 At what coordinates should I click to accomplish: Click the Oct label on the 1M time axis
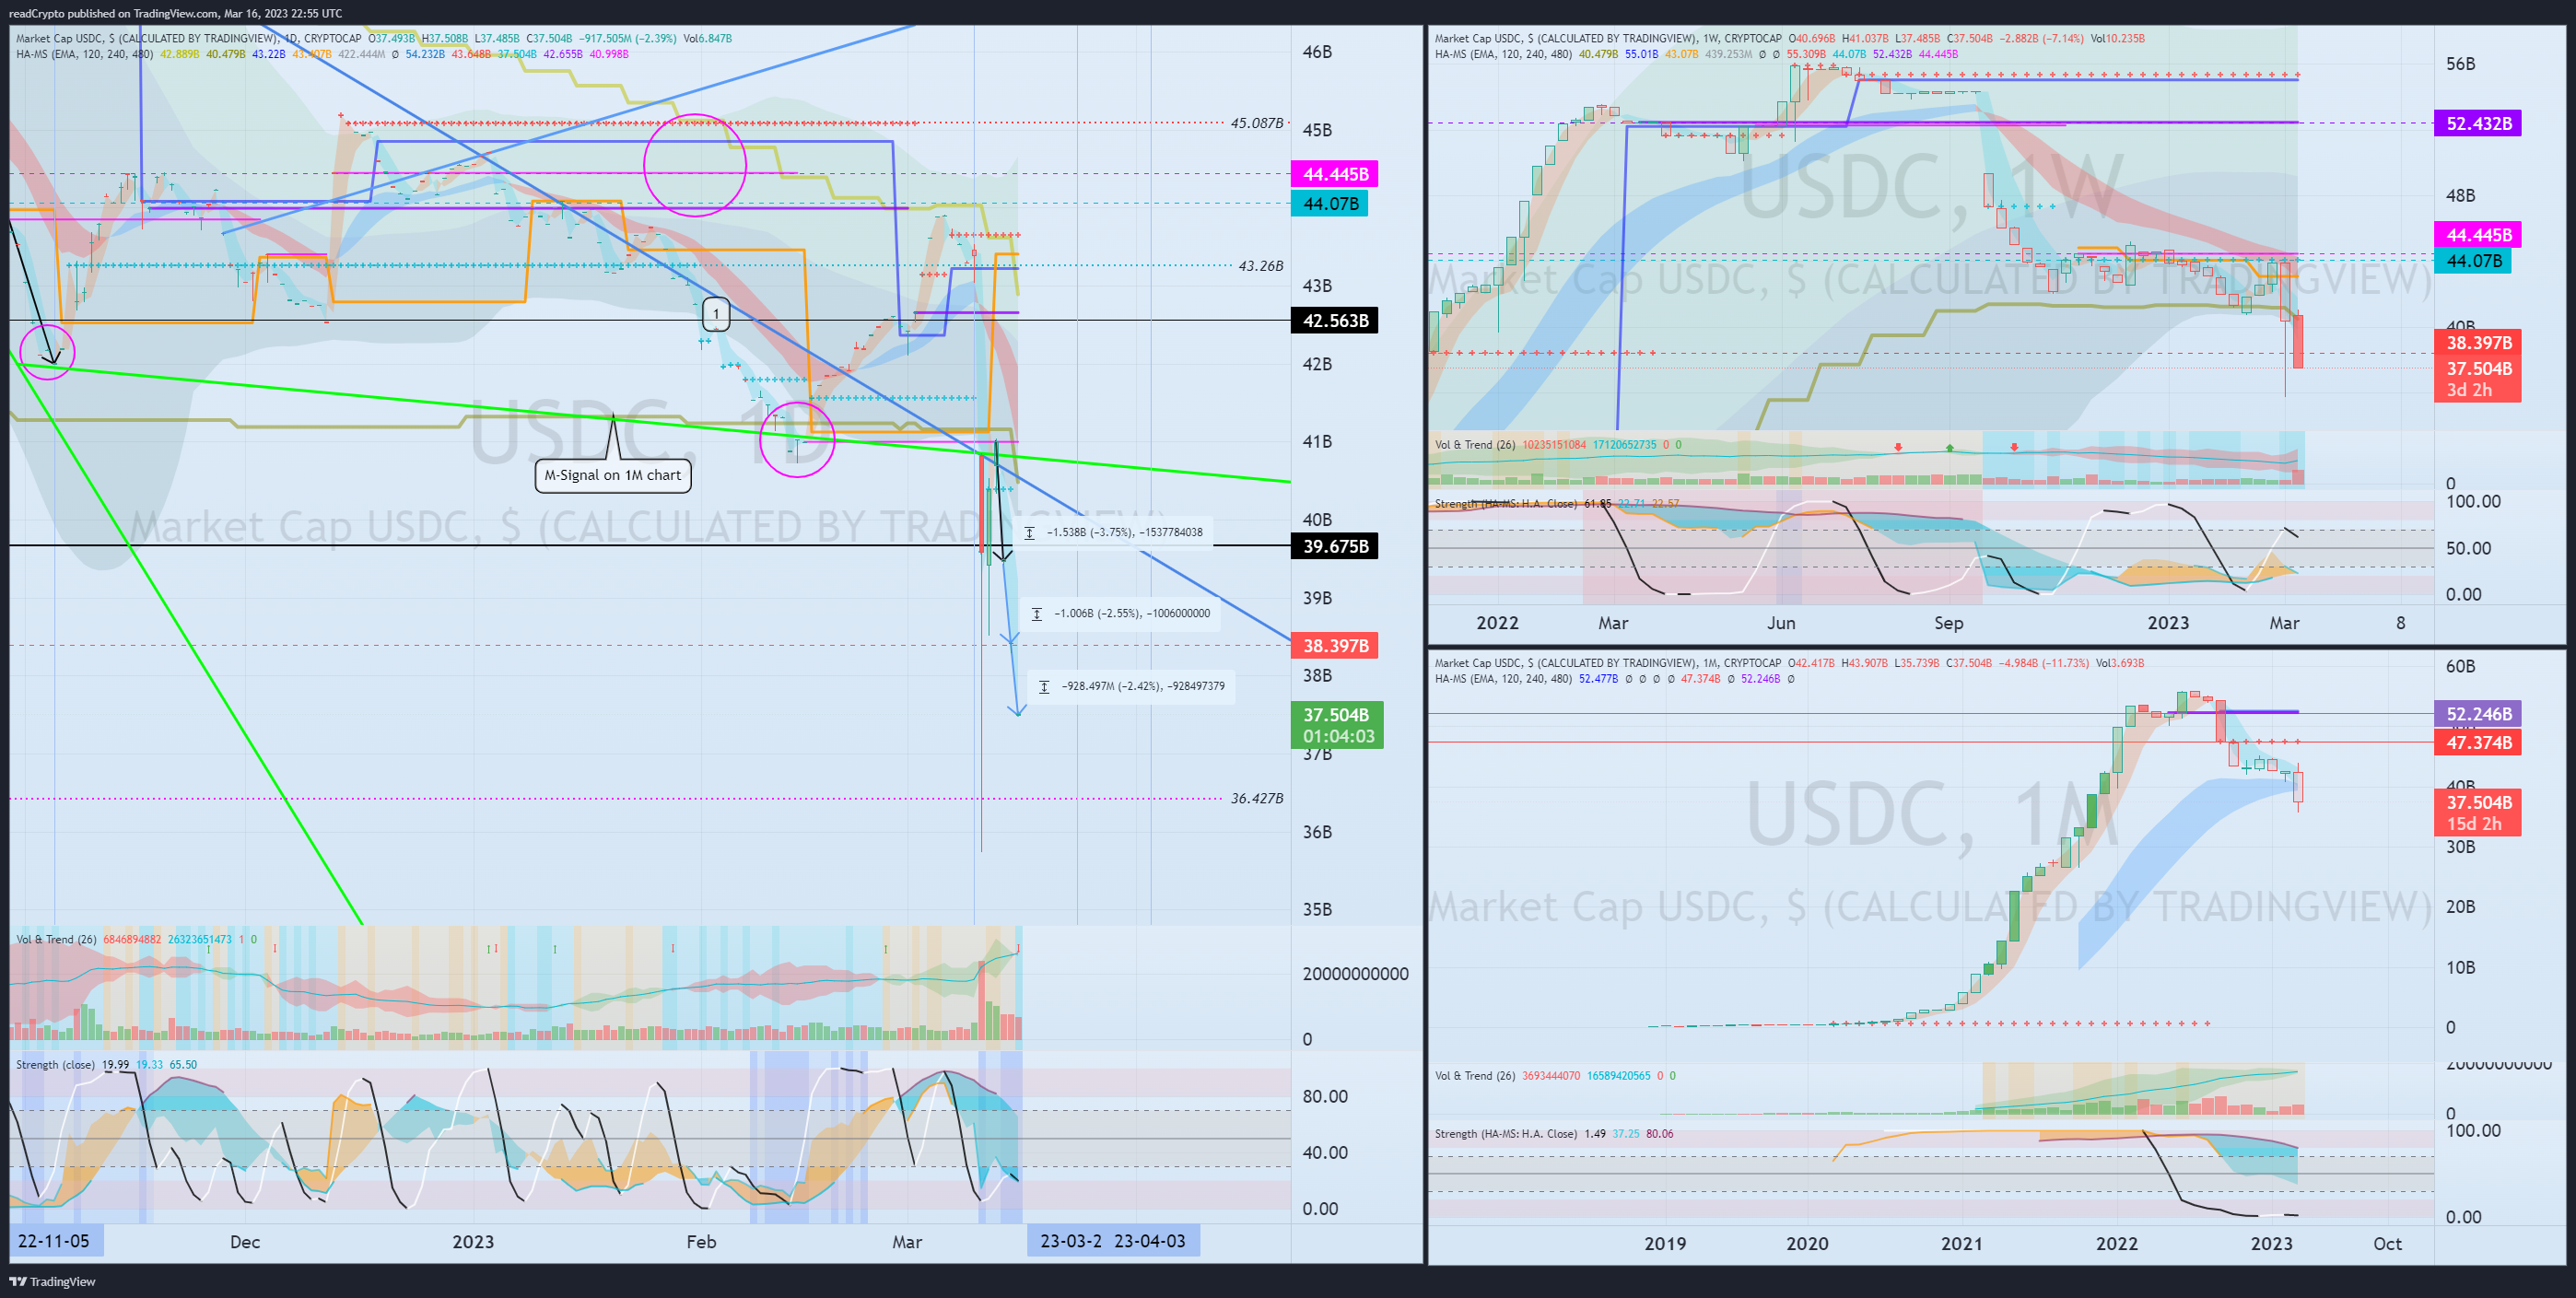2387,1244
